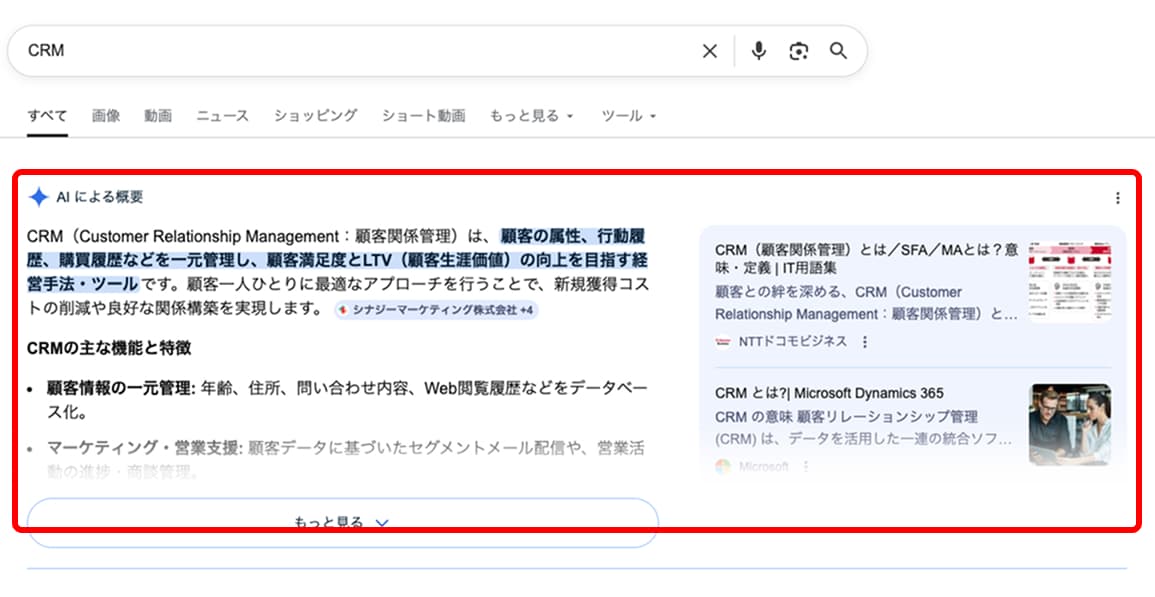The height and width of the screenshot is (597, 1155).
Task: Click the シナジーマーケティング株式会社 +4 source chip
Action: [x=438, y=310]
